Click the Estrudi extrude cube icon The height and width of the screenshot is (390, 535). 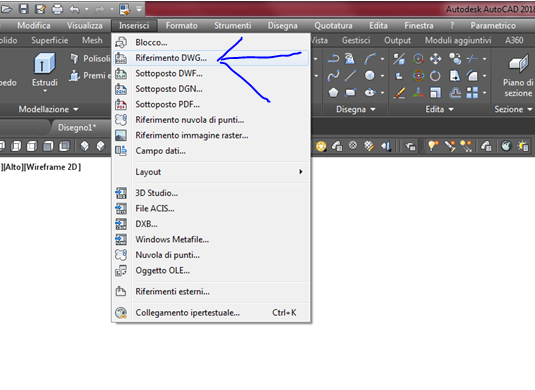pyautogui.click(x=45, y=63)
